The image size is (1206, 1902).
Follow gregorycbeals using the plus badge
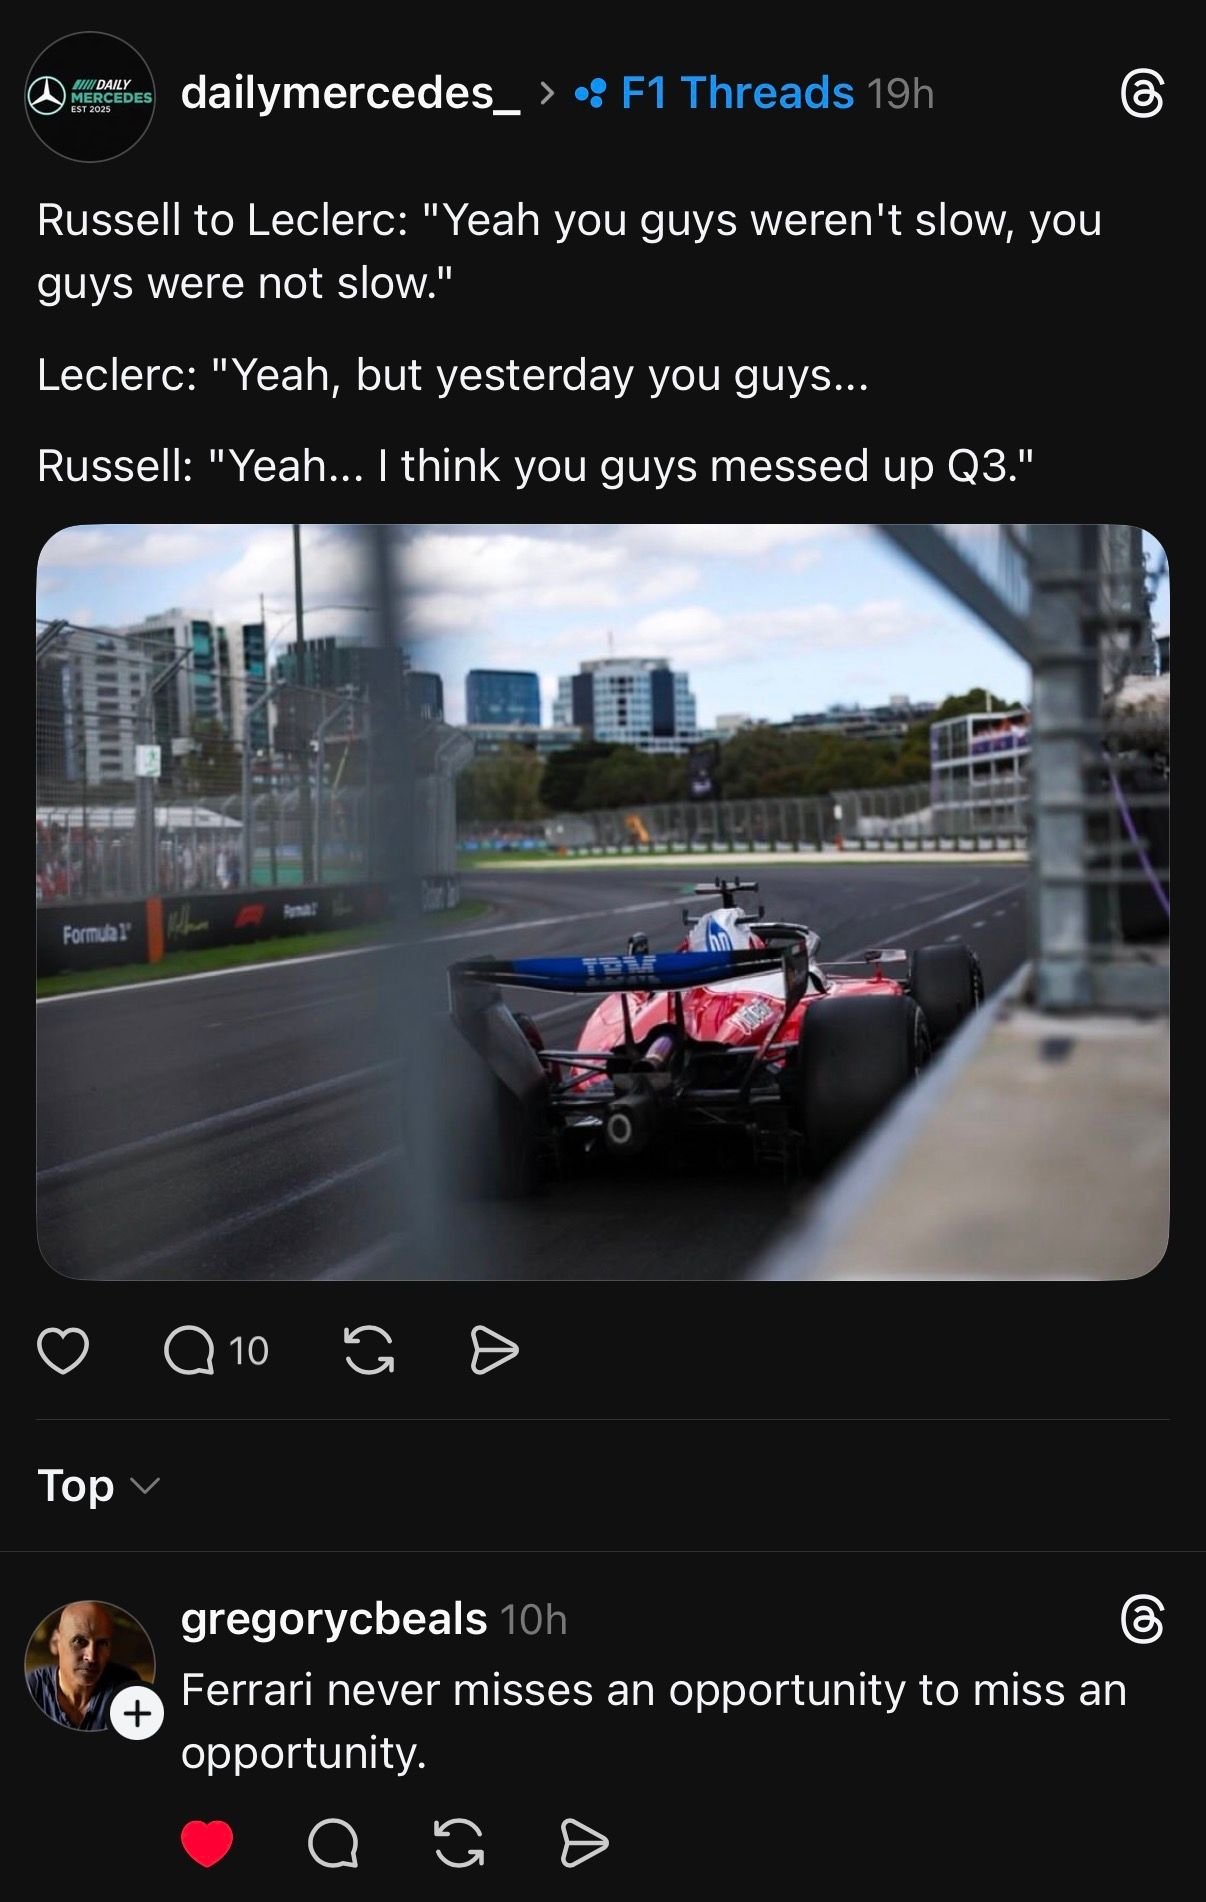tap(137, 1713)
